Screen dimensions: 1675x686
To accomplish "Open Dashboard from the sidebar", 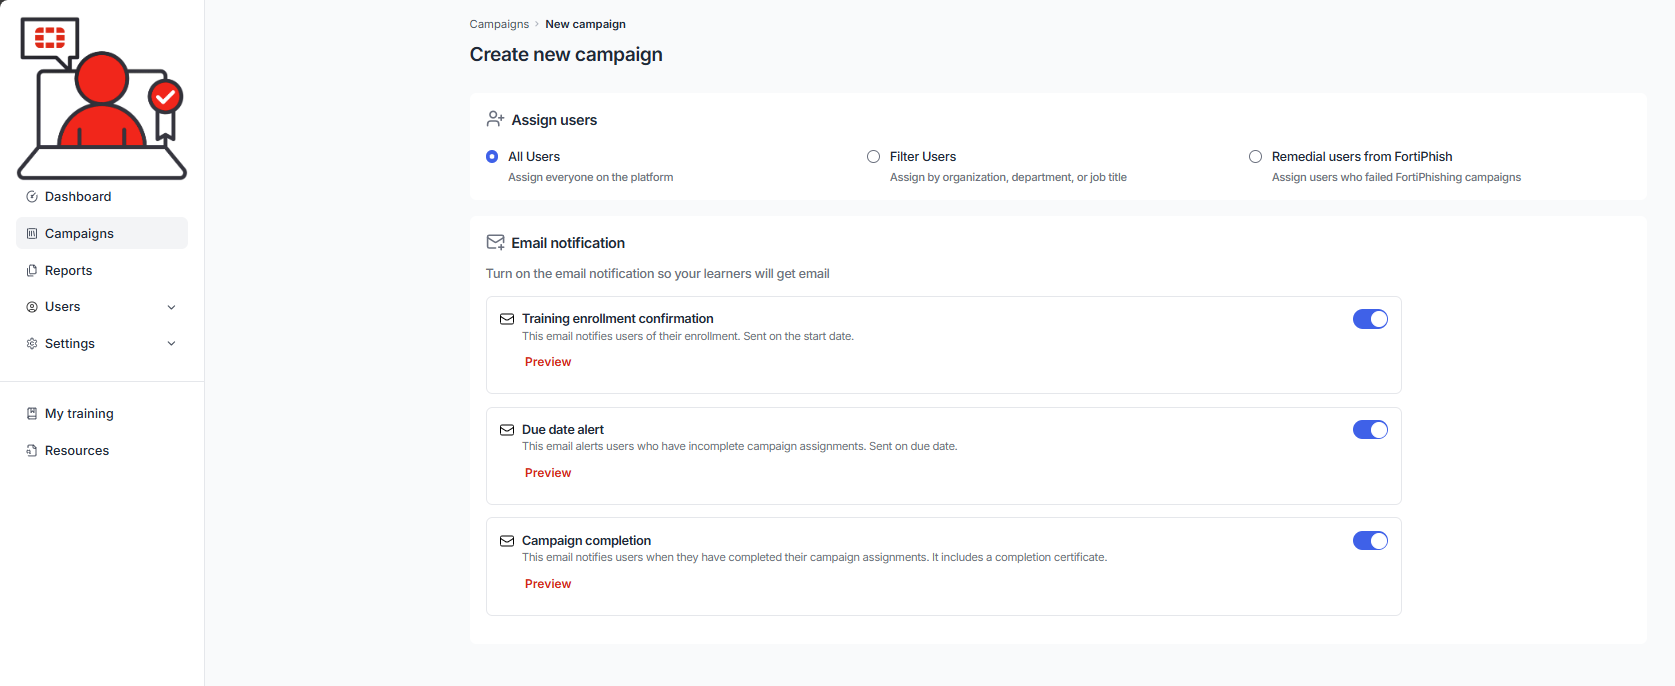I will (x=102, y=197).
